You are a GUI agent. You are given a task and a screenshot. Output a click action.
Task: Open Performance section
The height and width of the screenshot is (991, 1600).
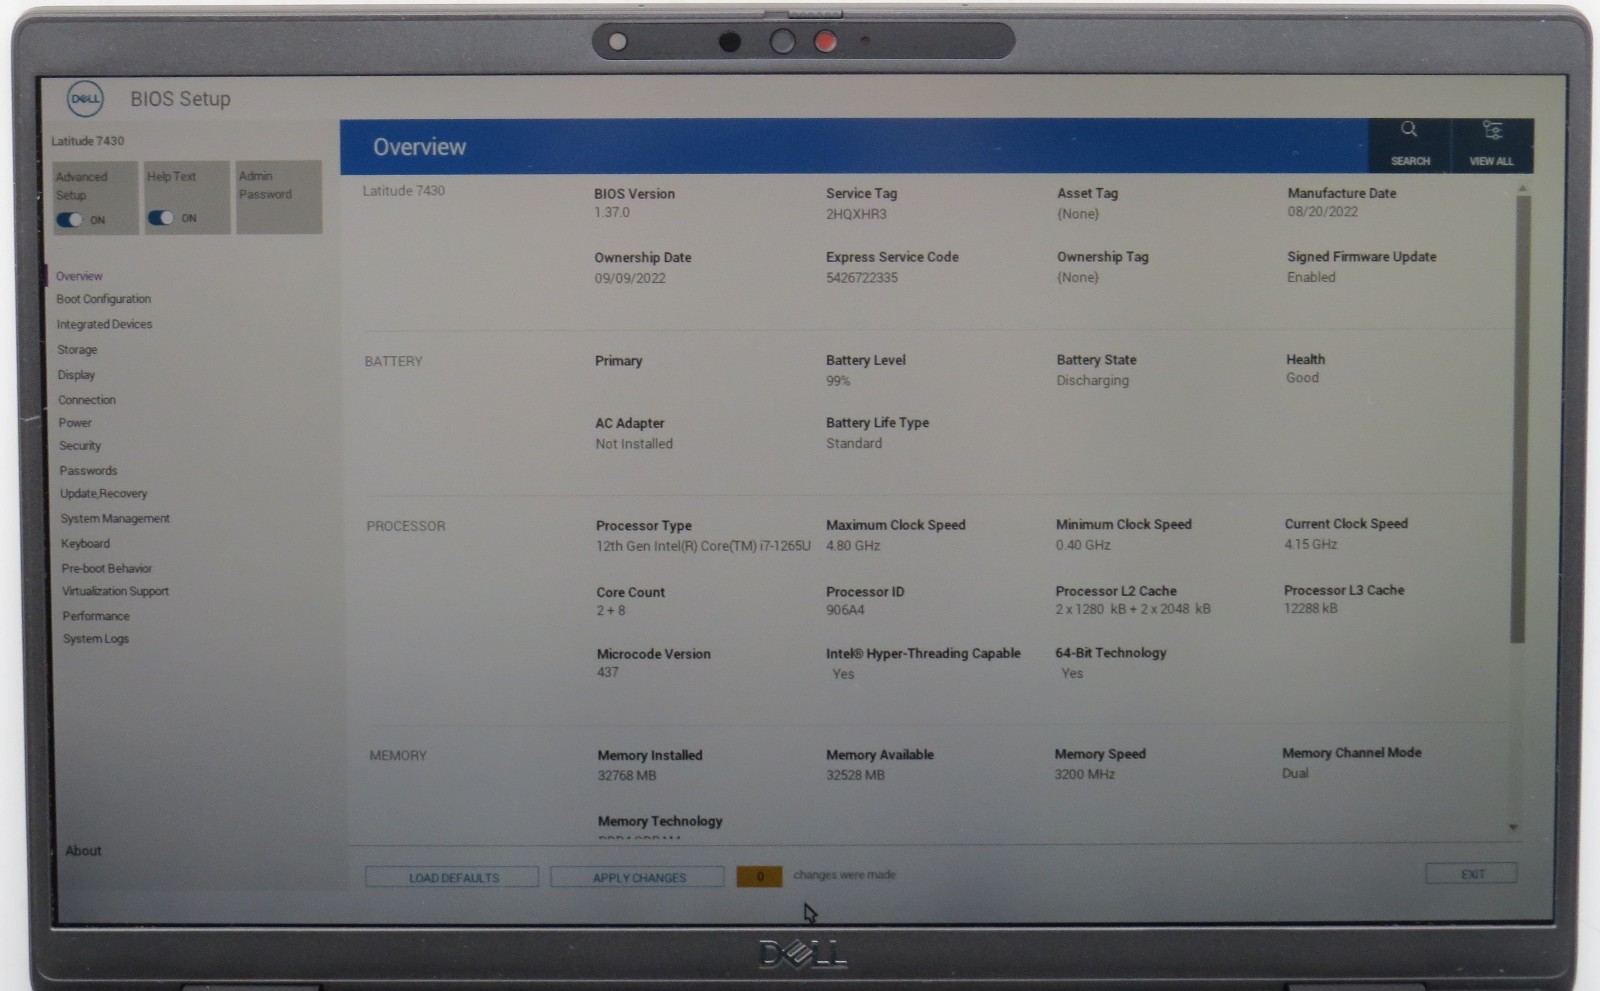point(96,616)
